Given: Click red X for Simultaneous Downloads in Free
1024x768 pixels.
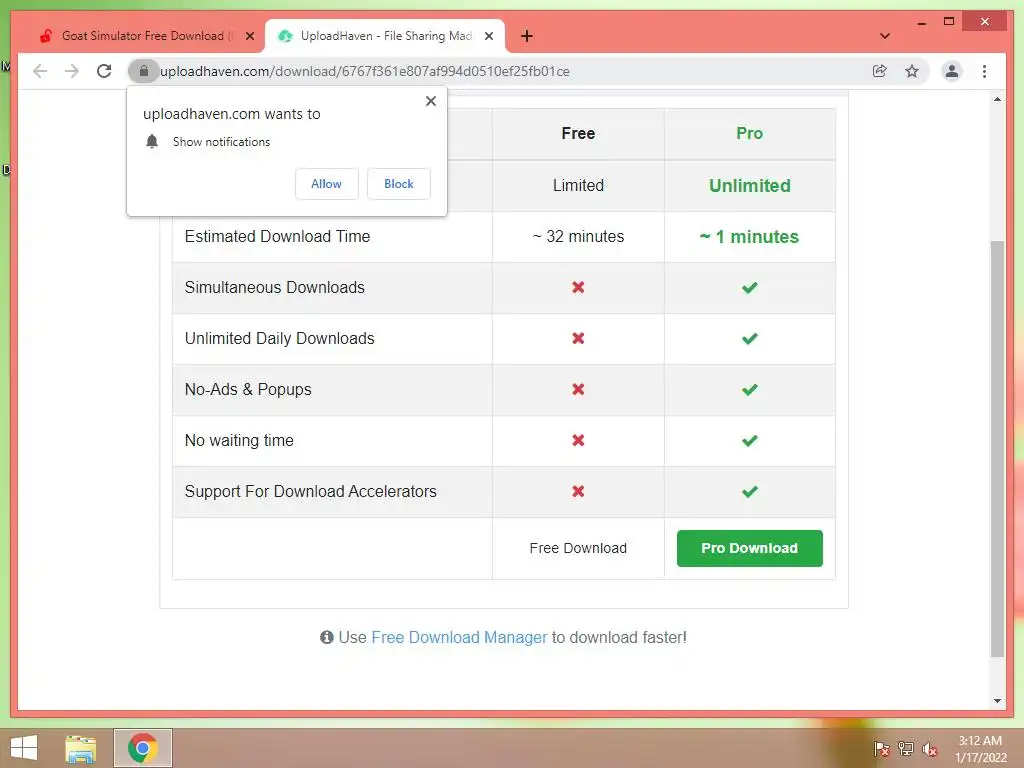Looking at the screenshot, I should pos(578,287).
